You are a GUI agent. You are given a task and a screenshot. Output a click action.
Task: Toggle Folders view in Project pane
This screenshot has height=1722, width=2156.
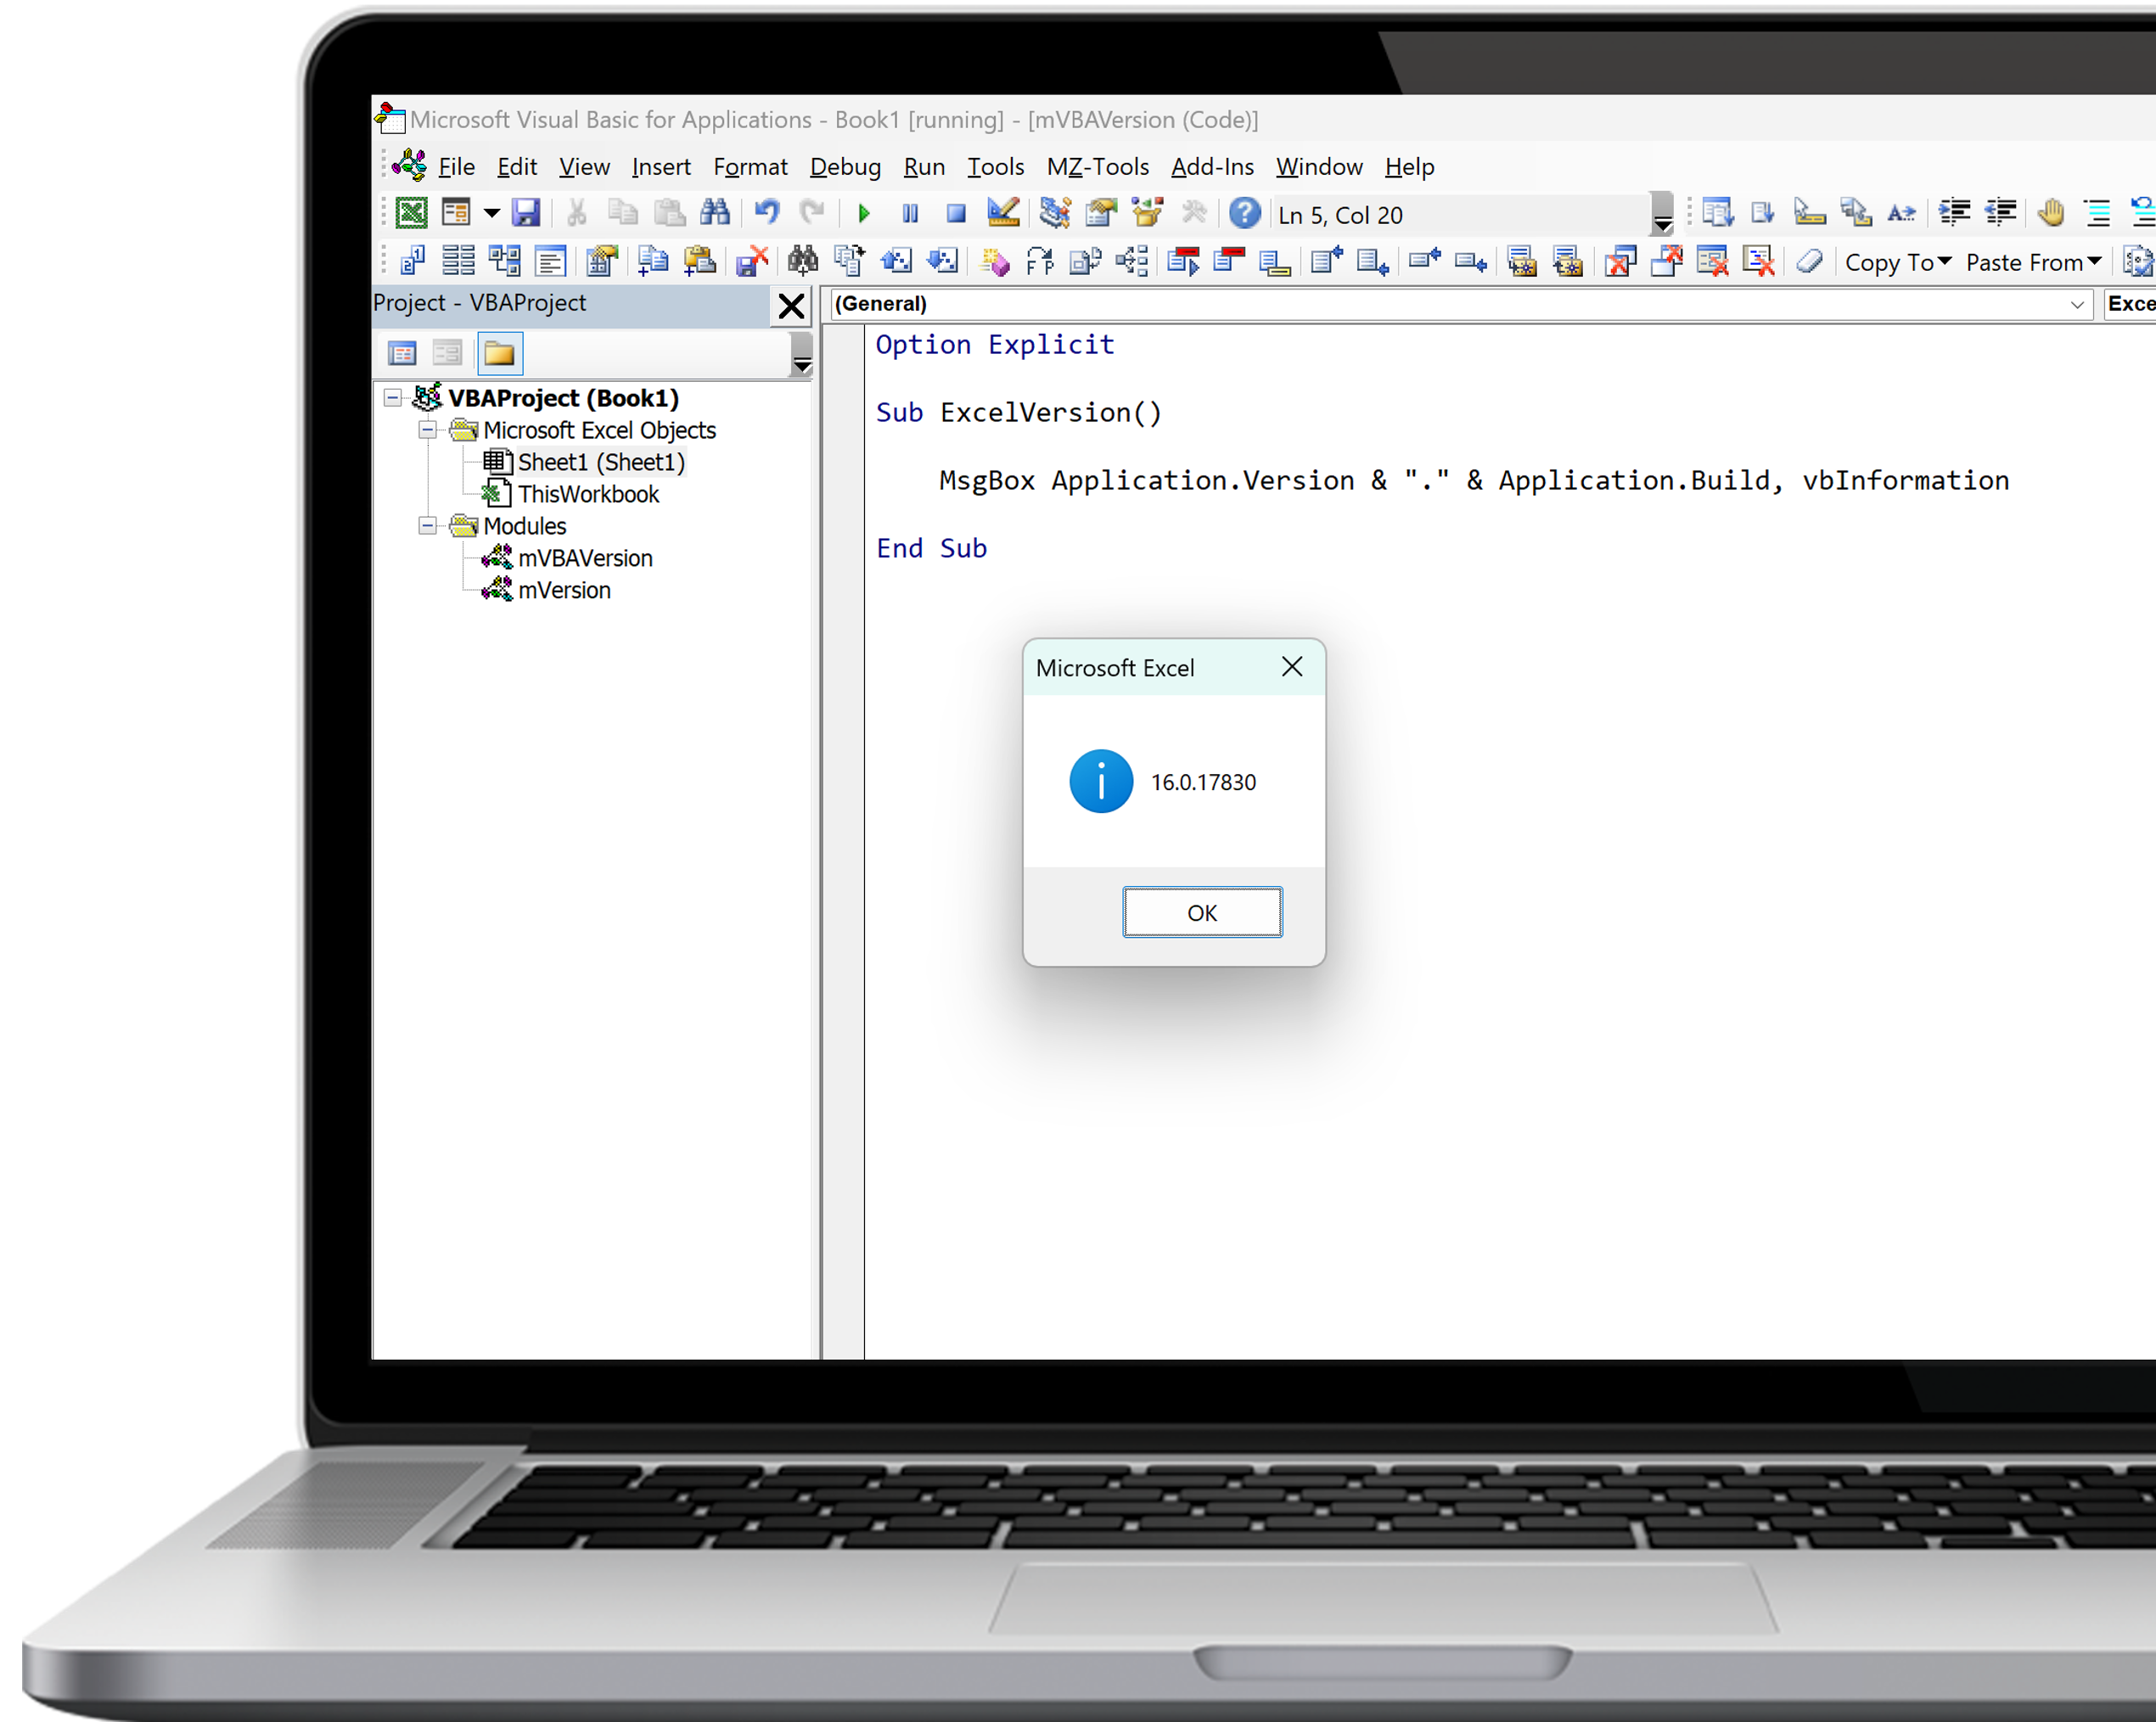click(499, 354)
